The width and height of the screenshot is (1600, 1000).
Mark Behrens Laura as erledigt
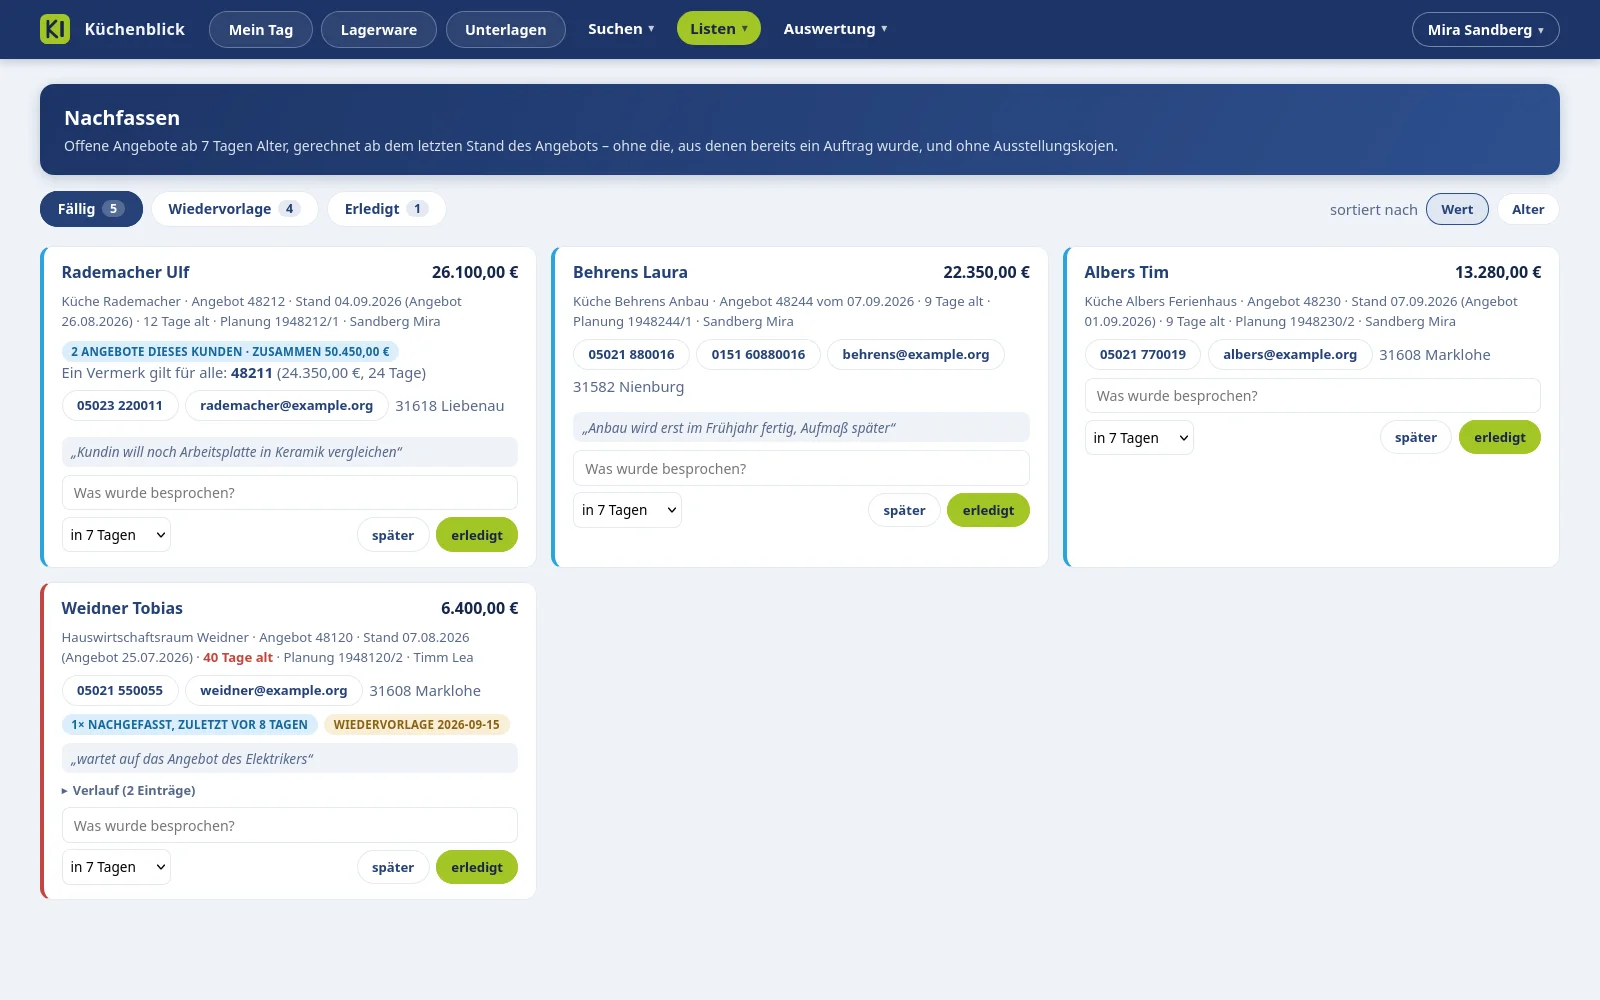[988, 510]
